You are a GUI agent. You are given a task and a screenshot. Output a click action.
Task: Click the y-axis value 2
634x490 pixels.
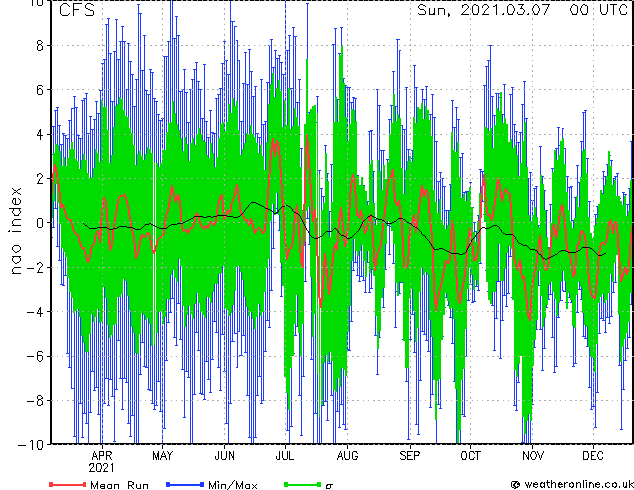[40, 179]
